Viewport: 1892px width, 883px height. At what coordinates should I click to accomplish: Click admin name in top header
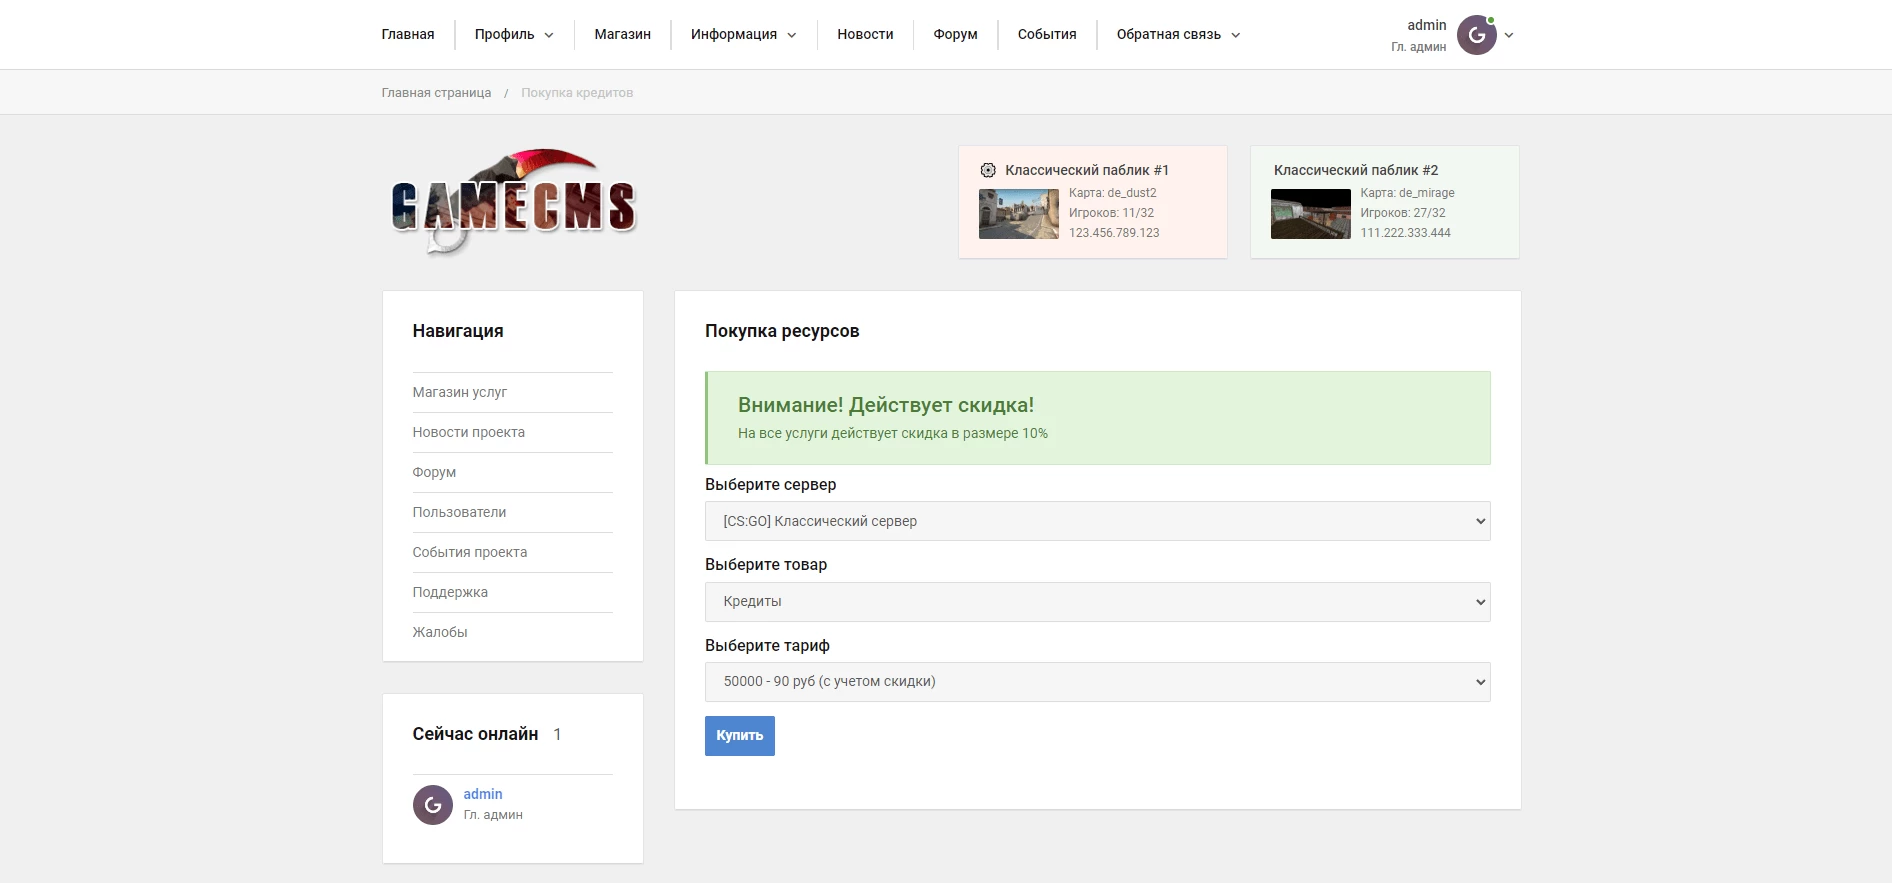click(x=1426, y=25)
